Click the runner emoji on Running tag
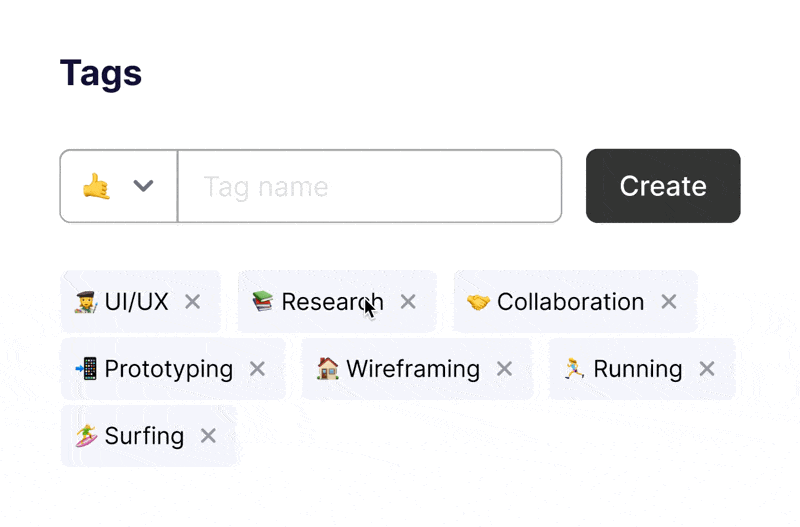Screen dimensions: 800x527 click(x=574, y=368)
